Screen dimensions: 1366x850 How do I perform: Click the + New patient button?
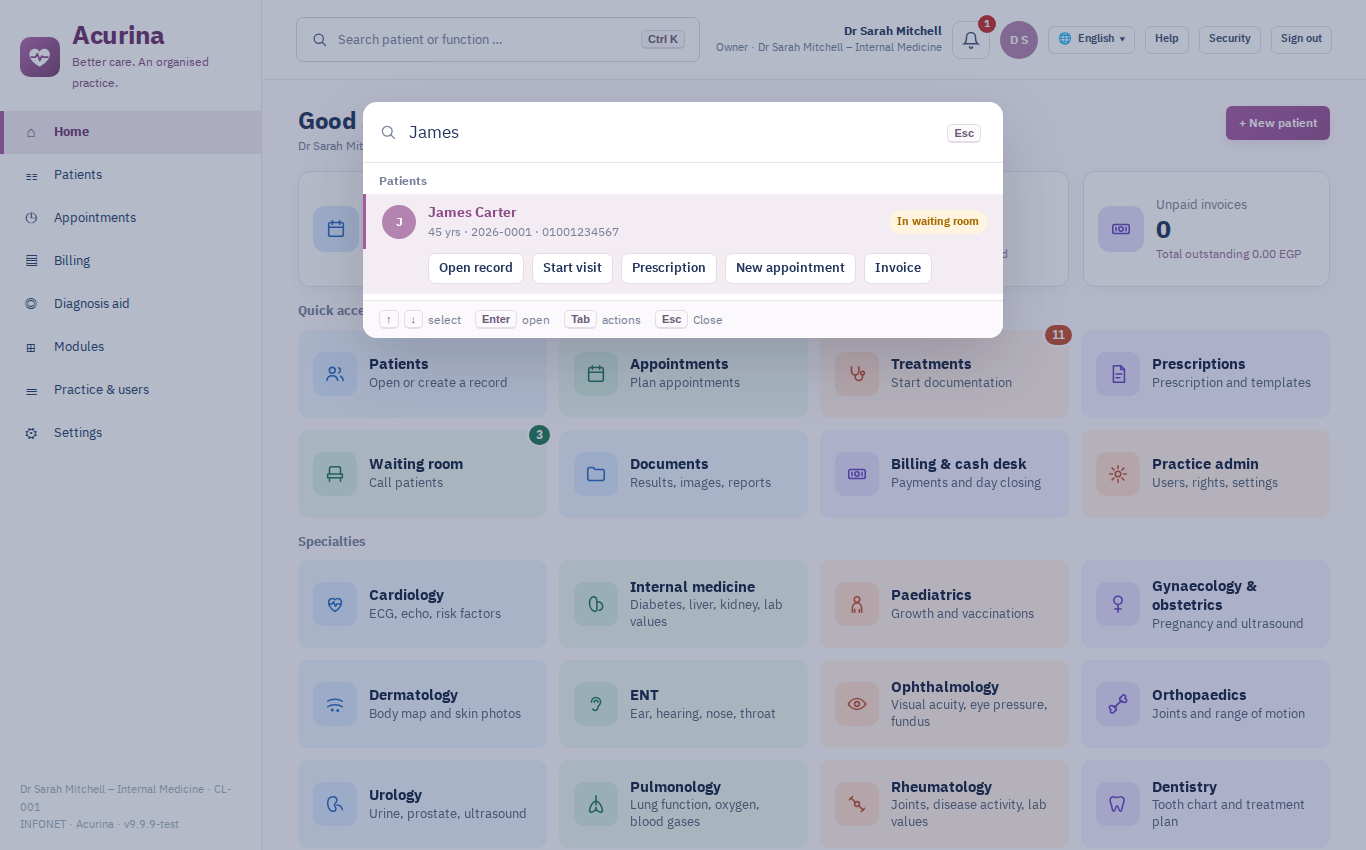pos(1278,123)
